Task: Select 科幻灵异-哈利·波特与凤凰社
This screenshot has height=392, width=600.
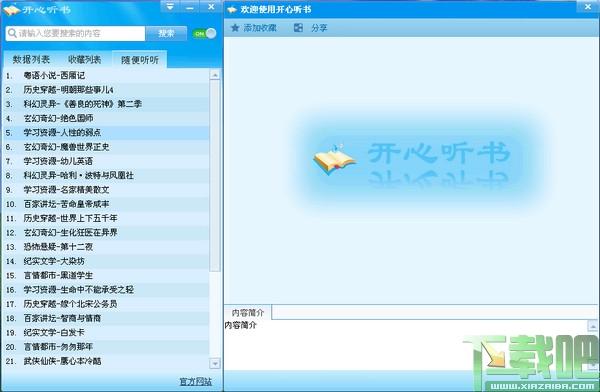Action: [x=107, y=175]
